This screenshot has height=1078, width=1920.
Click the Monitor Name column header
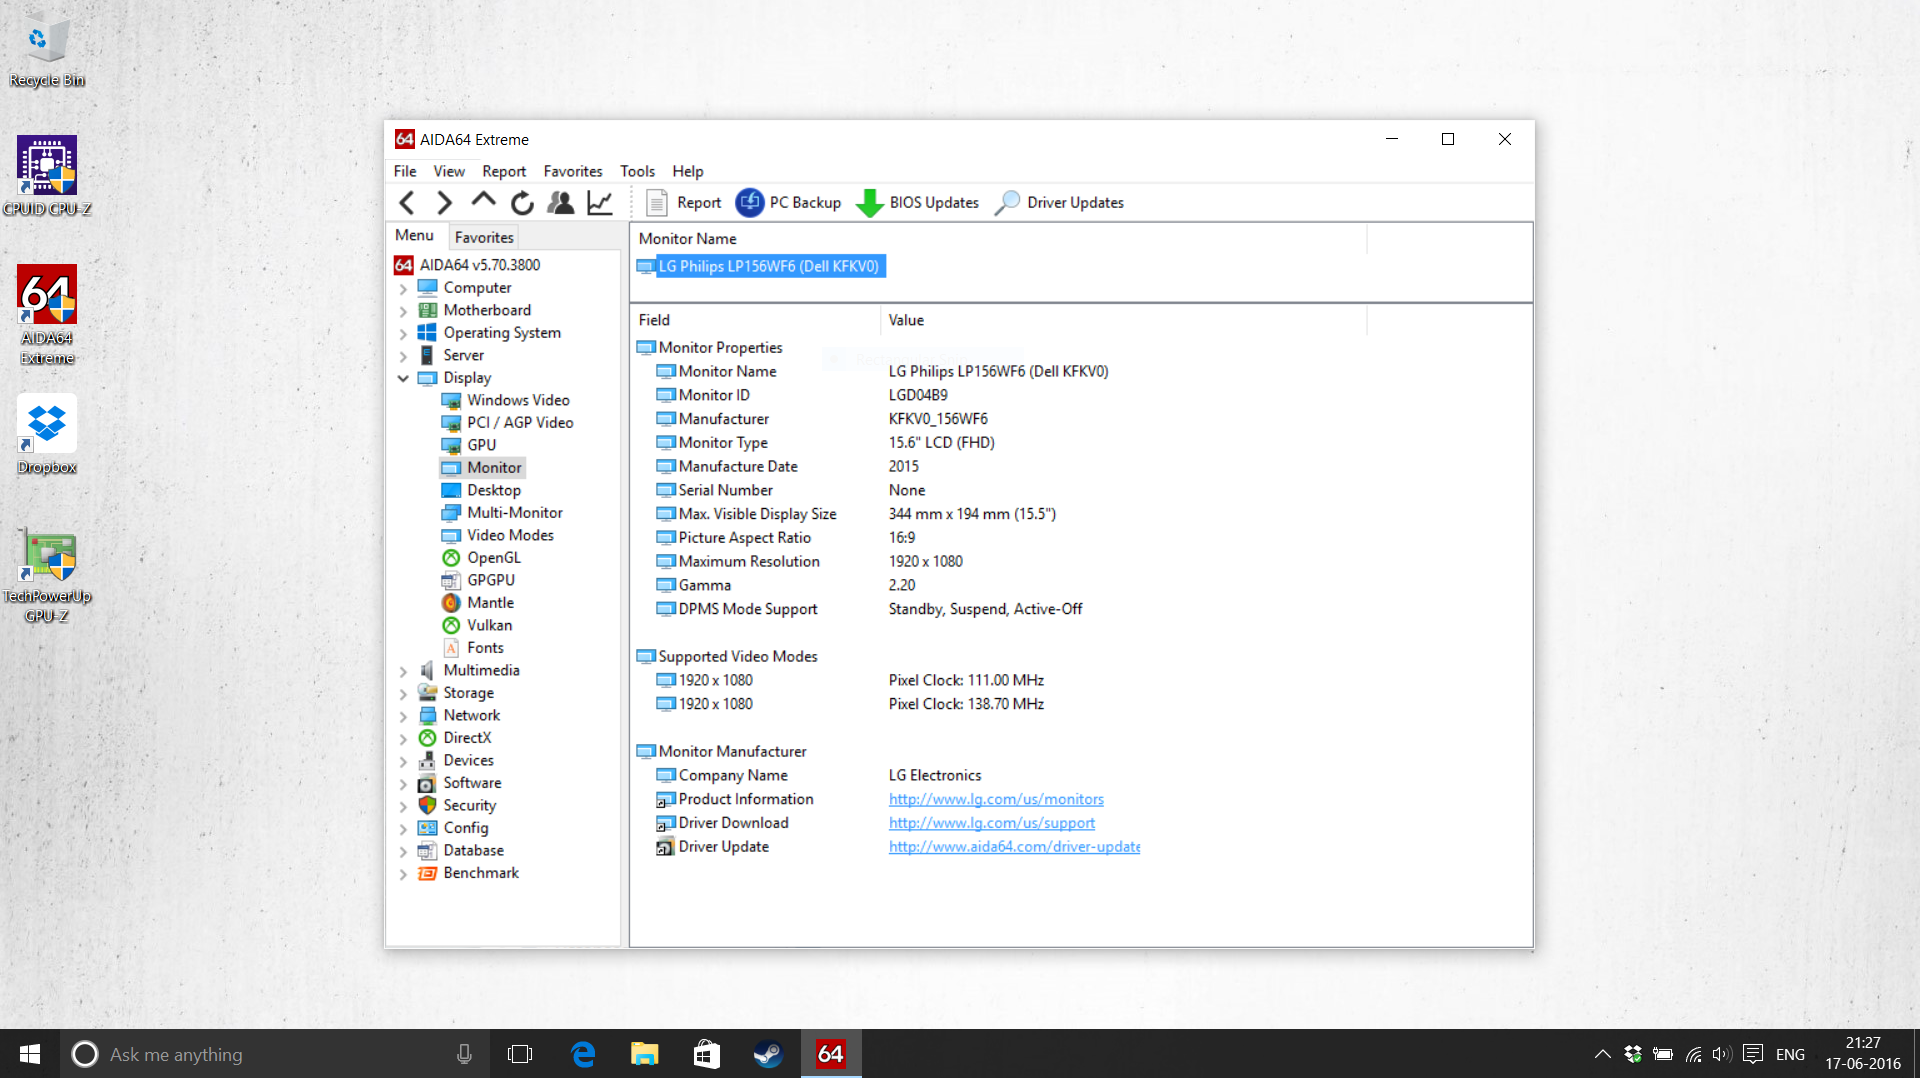(x=998, y=238)
